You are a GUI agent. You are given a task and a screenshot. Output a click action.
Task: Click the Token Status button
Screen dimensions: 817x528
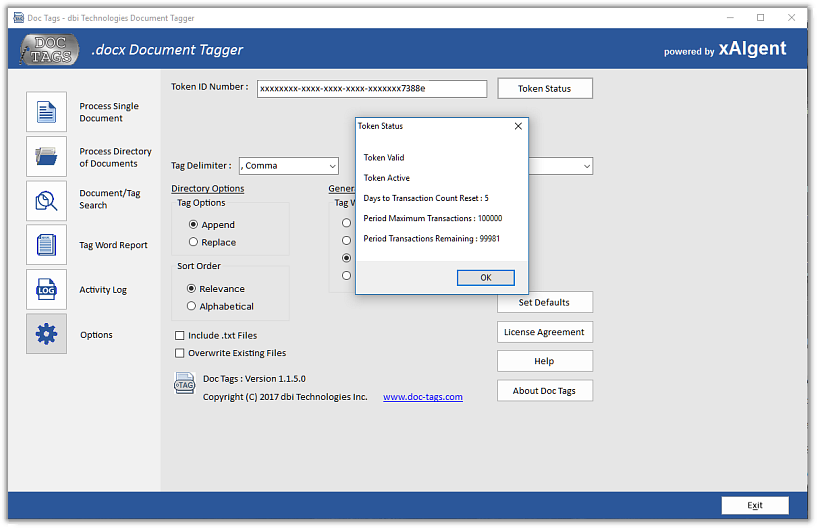544,89
